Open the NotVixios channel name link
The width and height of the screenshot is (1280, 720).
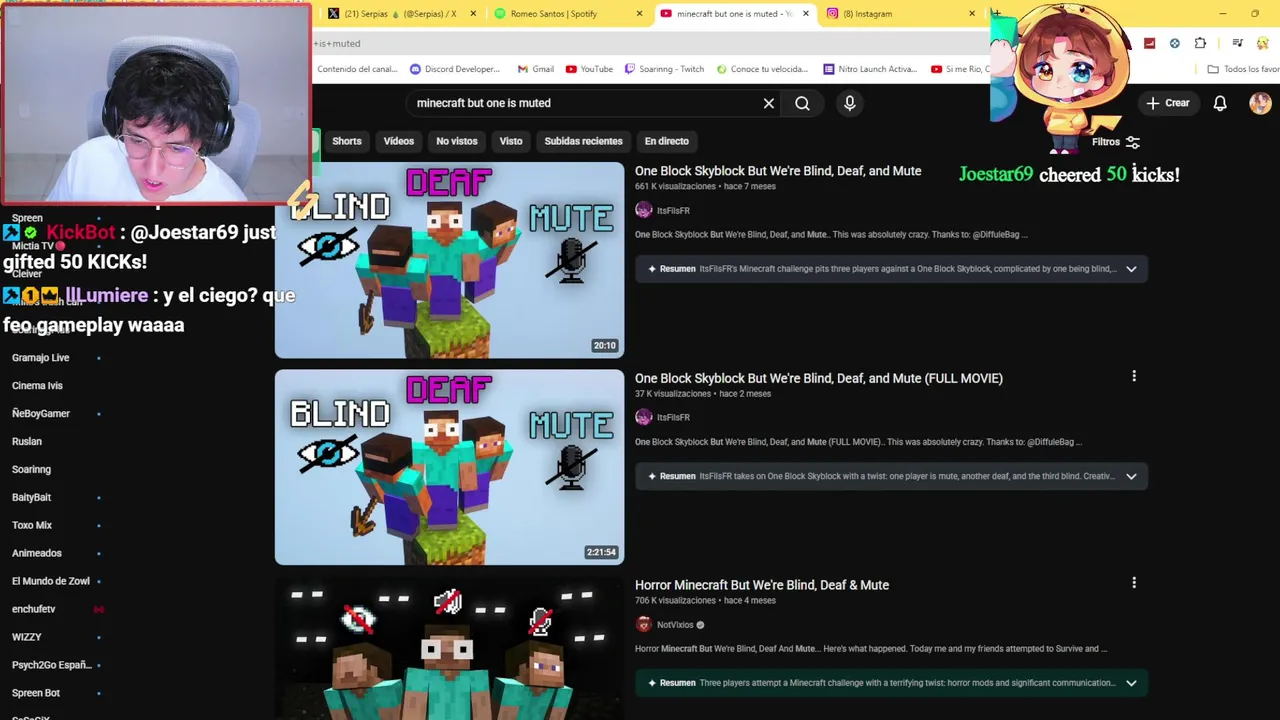[x=675, y=625]
